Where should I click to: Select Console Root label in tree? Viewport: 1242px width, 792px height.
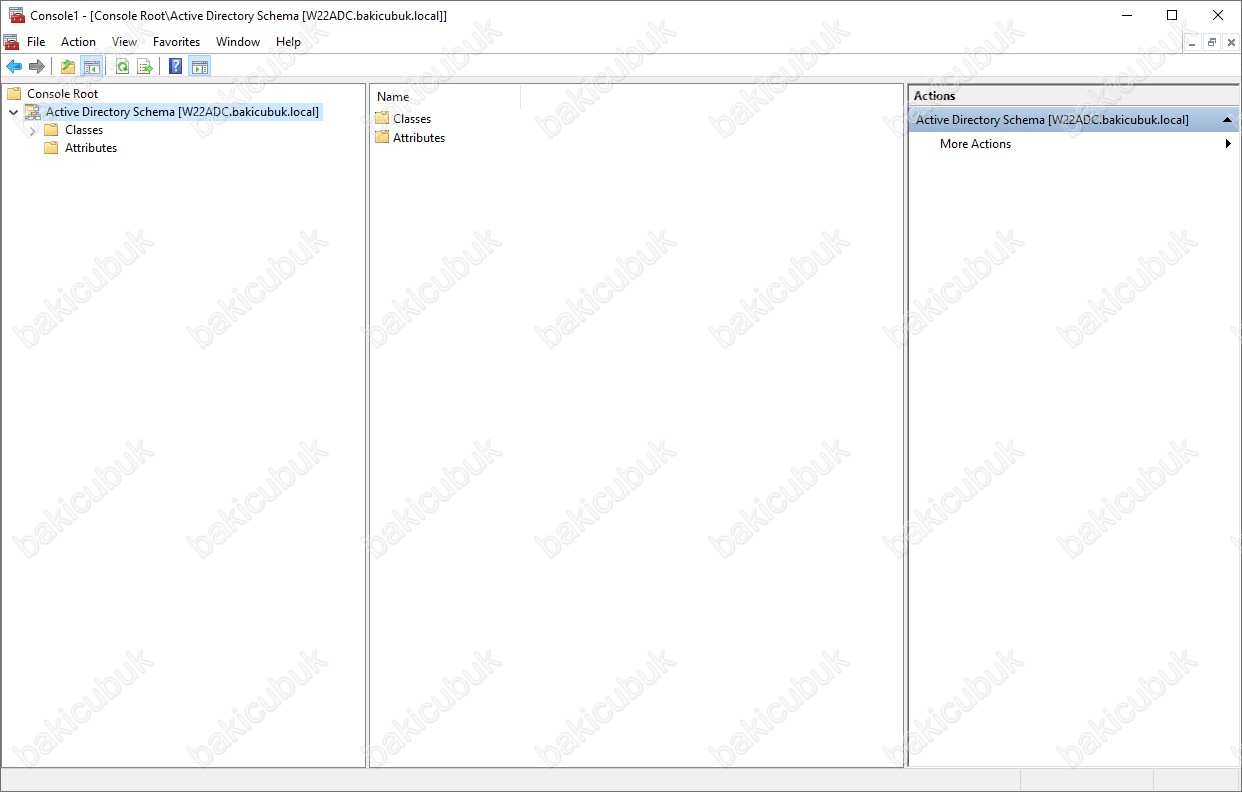point(63,93)
